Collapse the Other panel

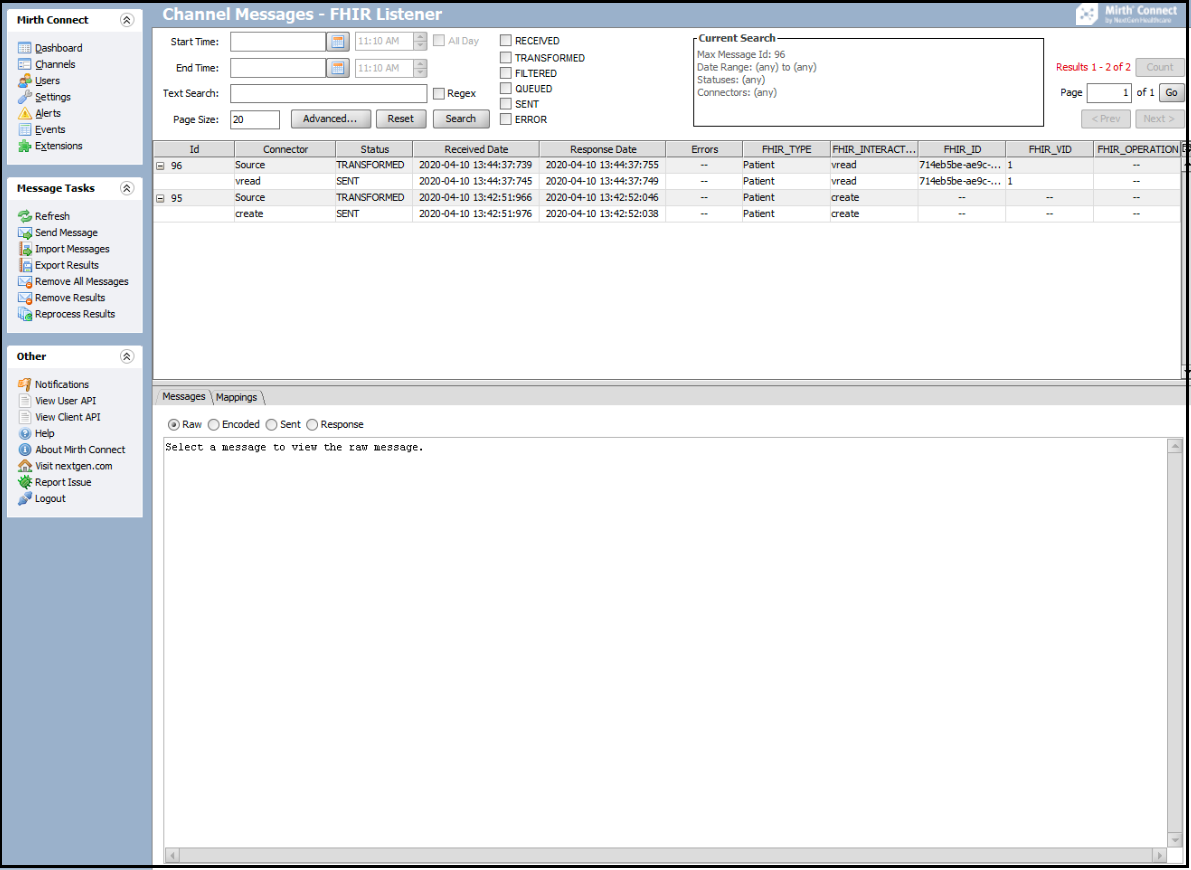(127, 356)
